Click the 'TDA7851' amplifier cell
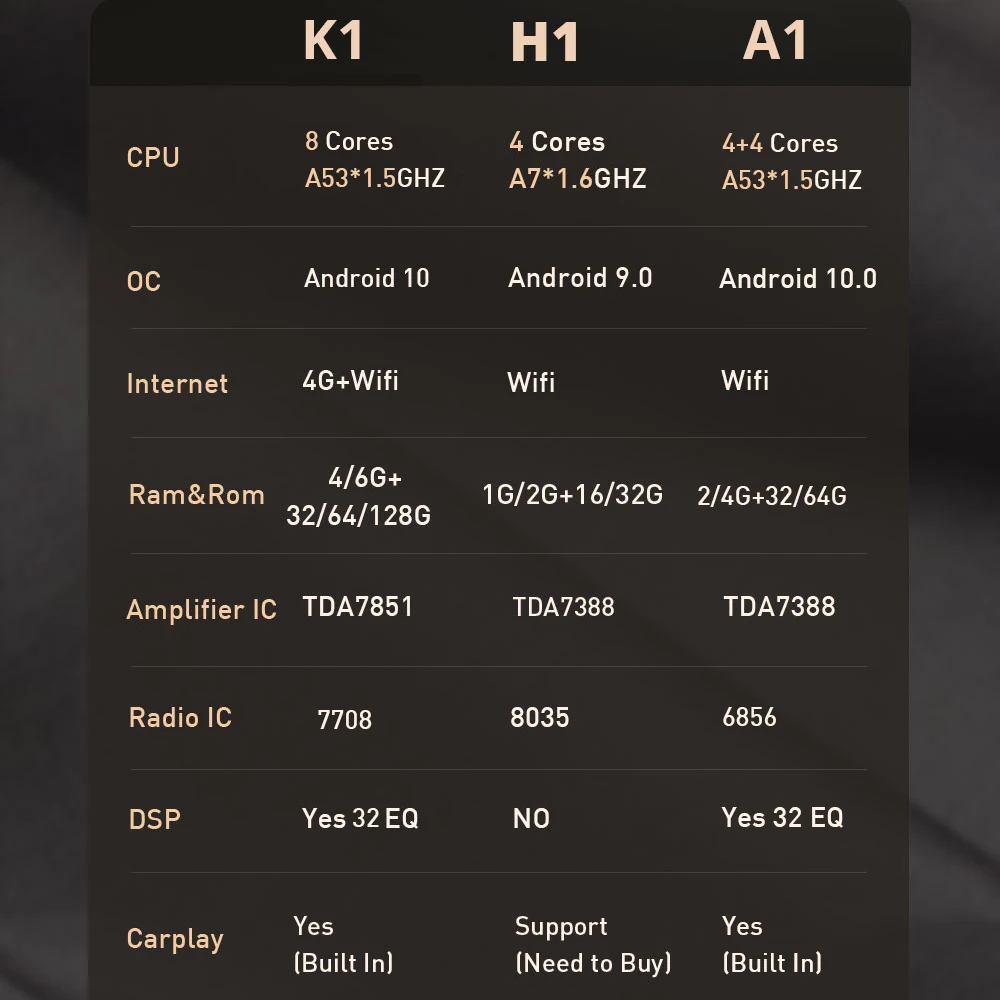The image size is (1000, 1000). click(x=357, y=607)
